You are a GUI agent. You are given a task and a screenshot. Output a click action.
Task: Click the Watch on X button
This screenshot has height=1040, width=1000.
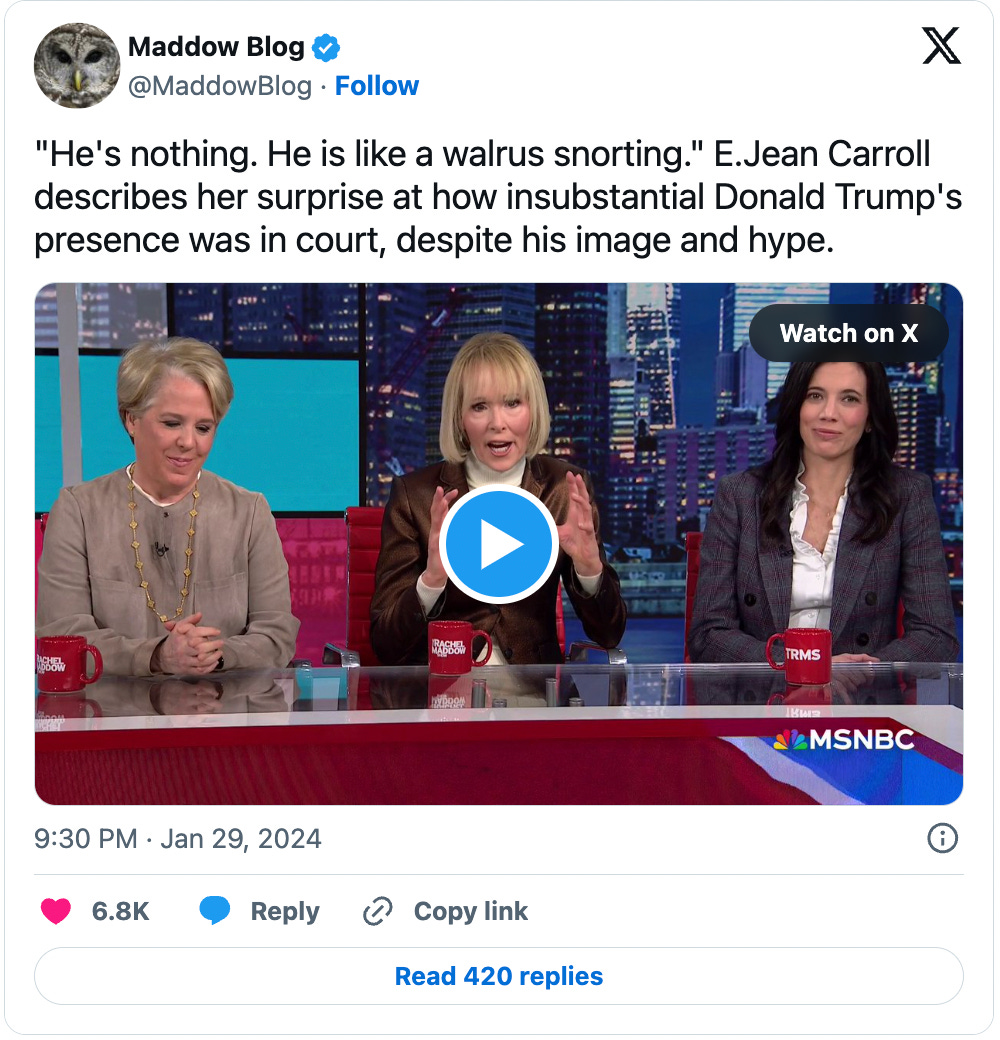click(x=848, y=333)
